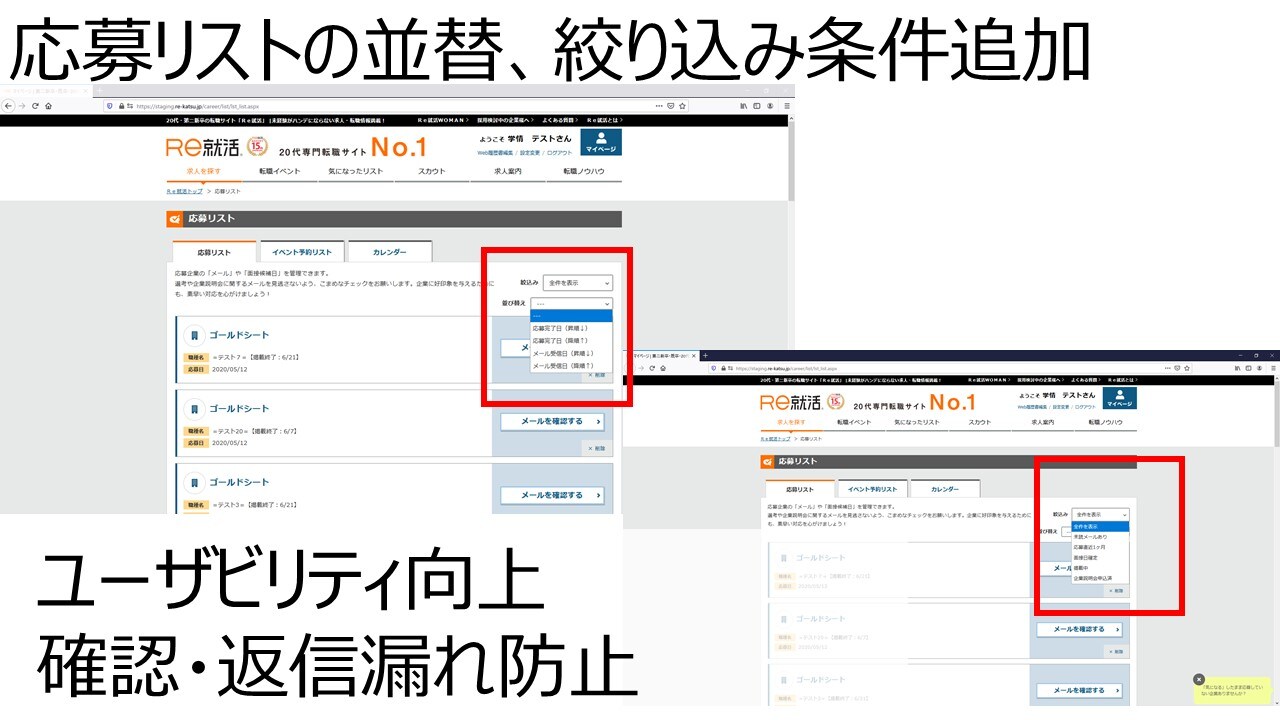Image resolution: width=1280 pixels, height=720 pixels.
Task: Click the Re就活 logo in the left window
Action: tap(204, 148)
